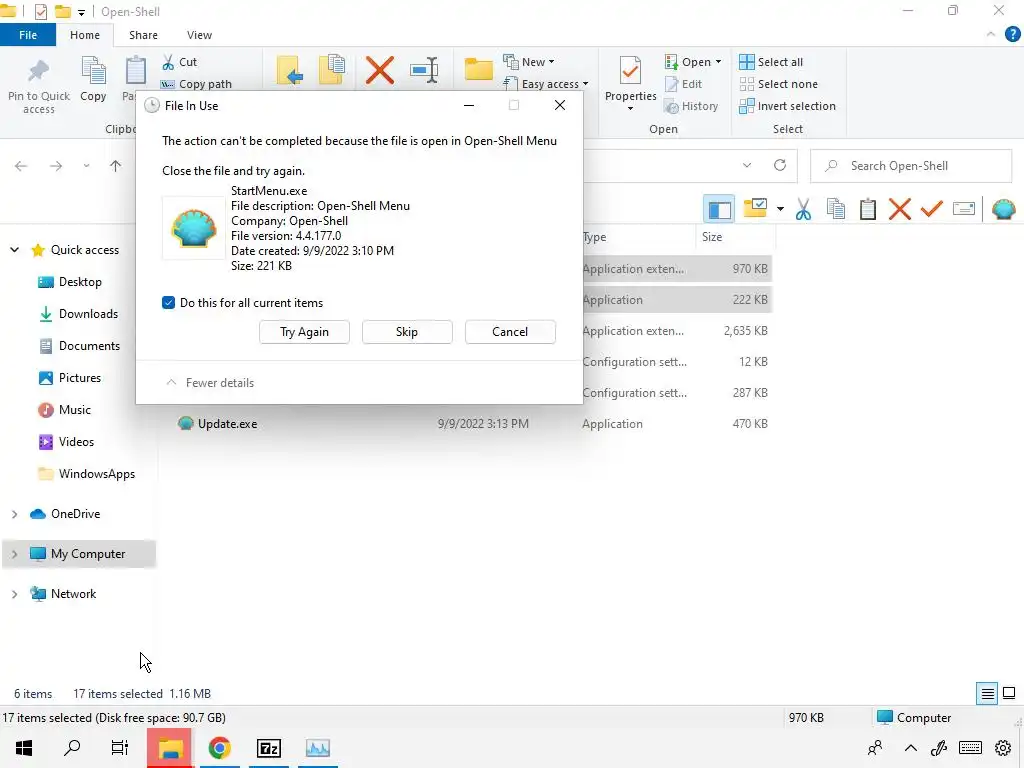Select Documents in navigation pane
This screenshot has width=1024, height=768.
[80, 346]
